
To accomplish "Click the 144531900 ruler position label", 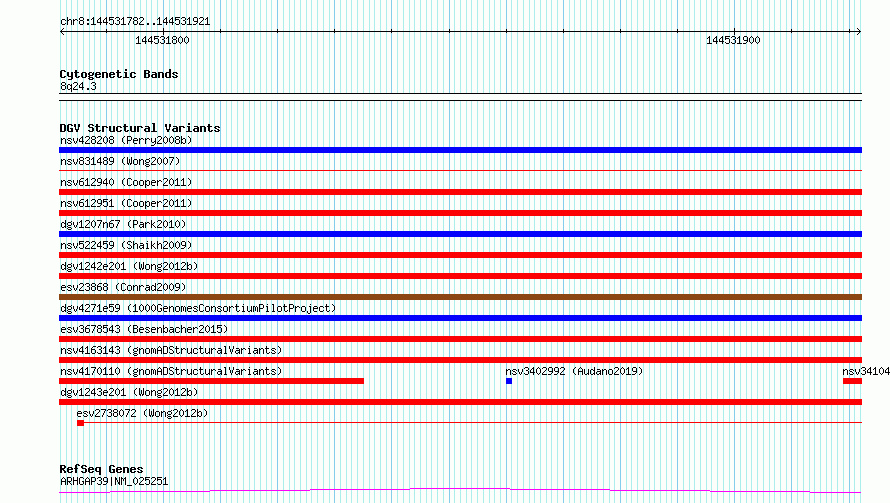I will tap(733, 40).
